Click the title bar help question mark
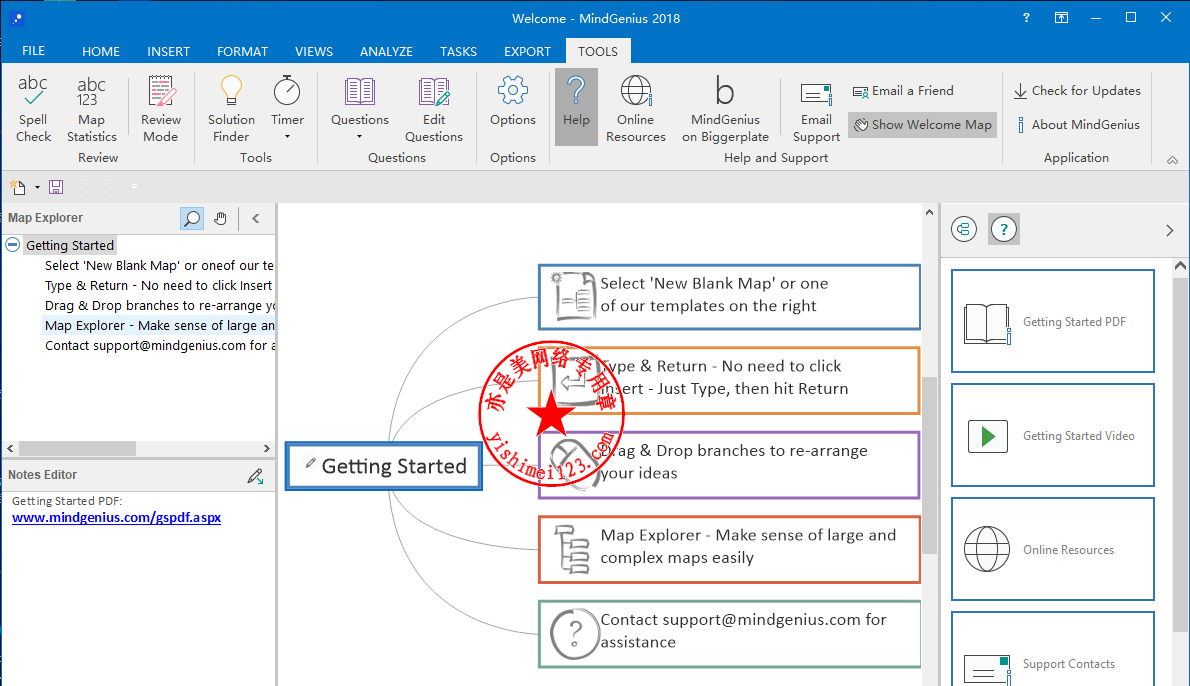 tap(1026, 17)
